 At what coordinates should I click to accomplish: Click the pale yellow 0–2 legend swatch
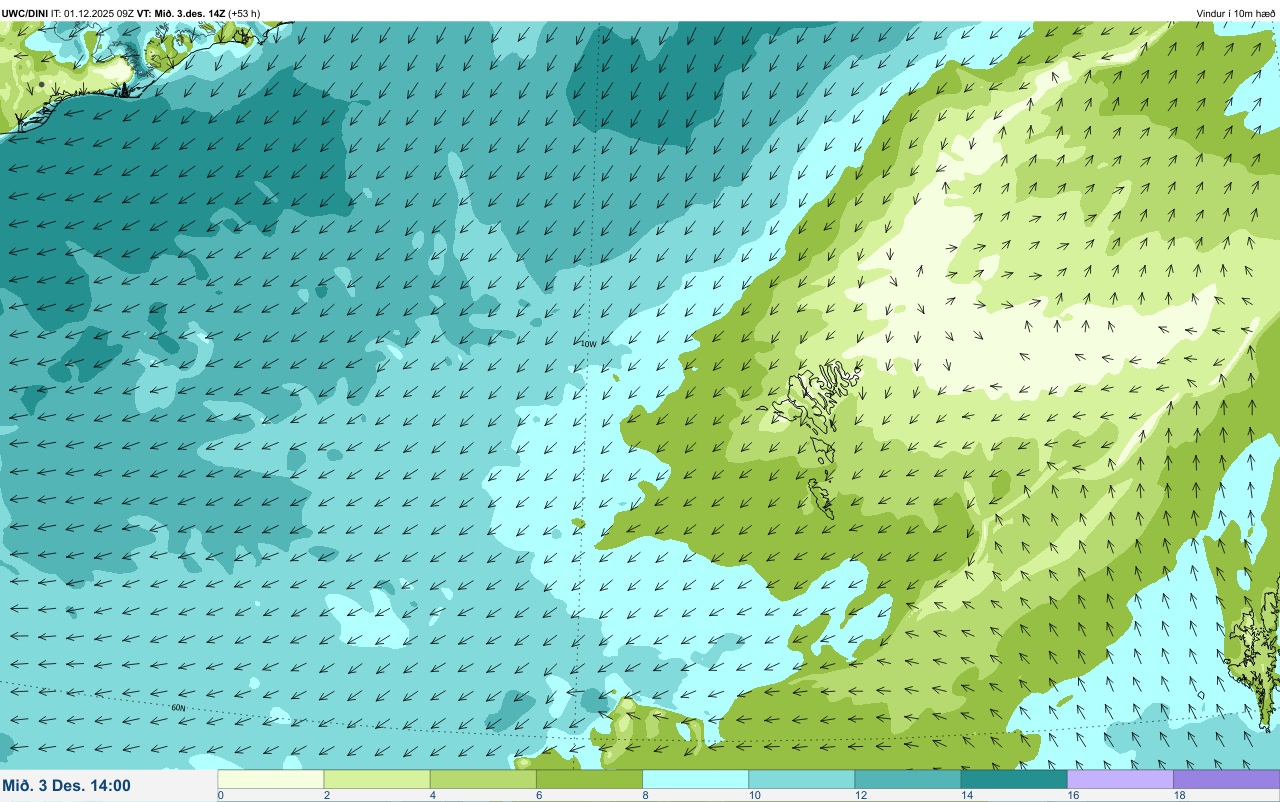[x=271, y=779]
